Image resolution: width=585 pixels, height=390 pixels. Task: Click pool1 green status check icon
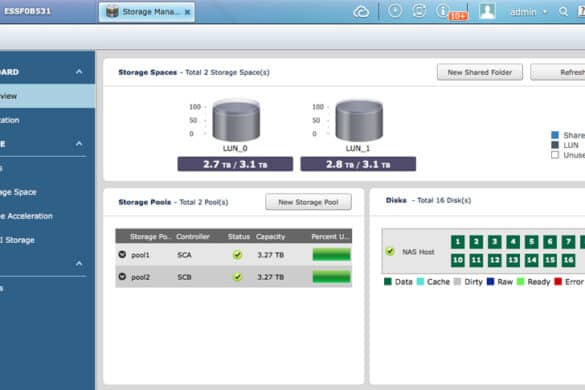click(x=237, y=255)
